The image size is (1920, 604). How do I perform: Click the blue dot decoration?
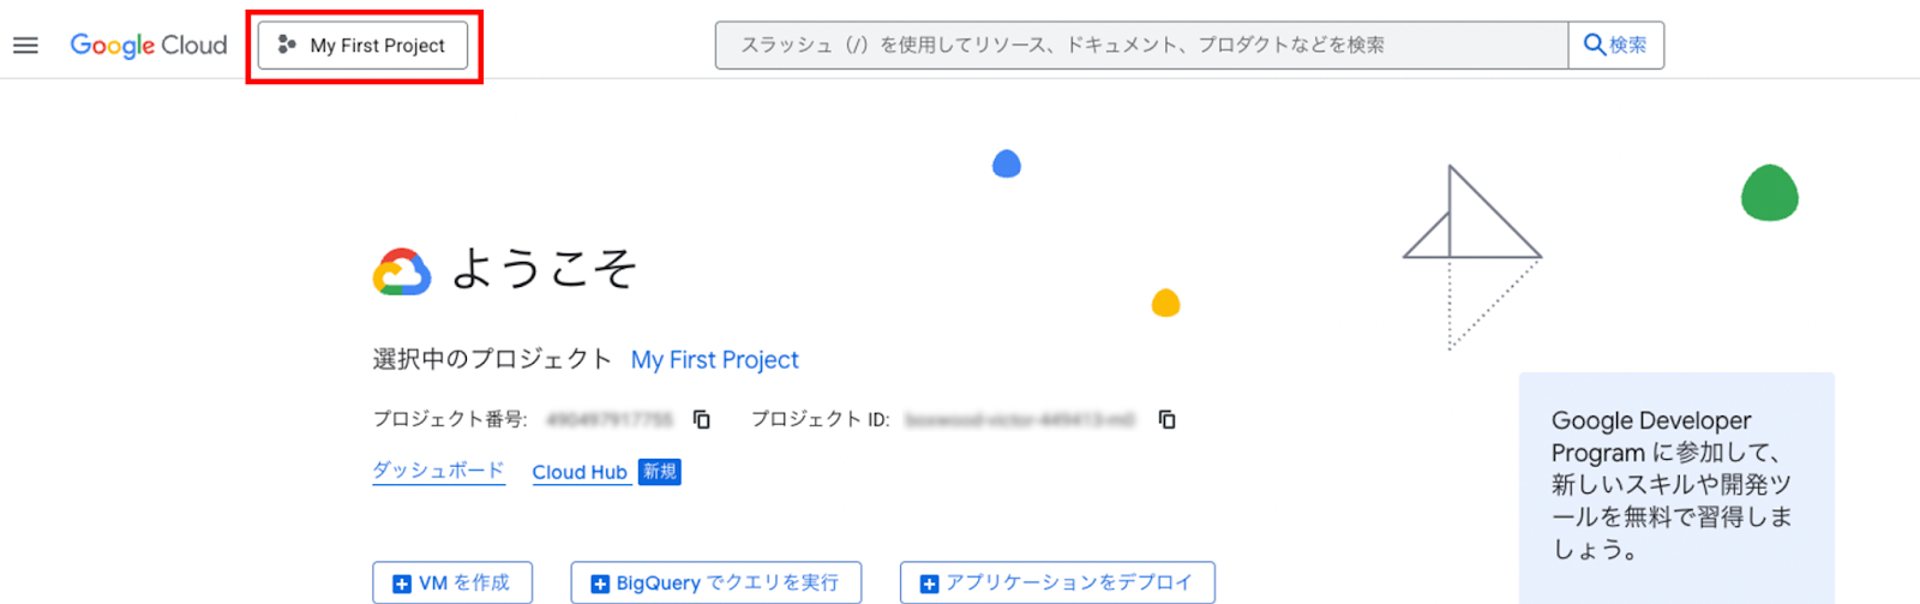pyautogui.click(x=1006, y=164)
